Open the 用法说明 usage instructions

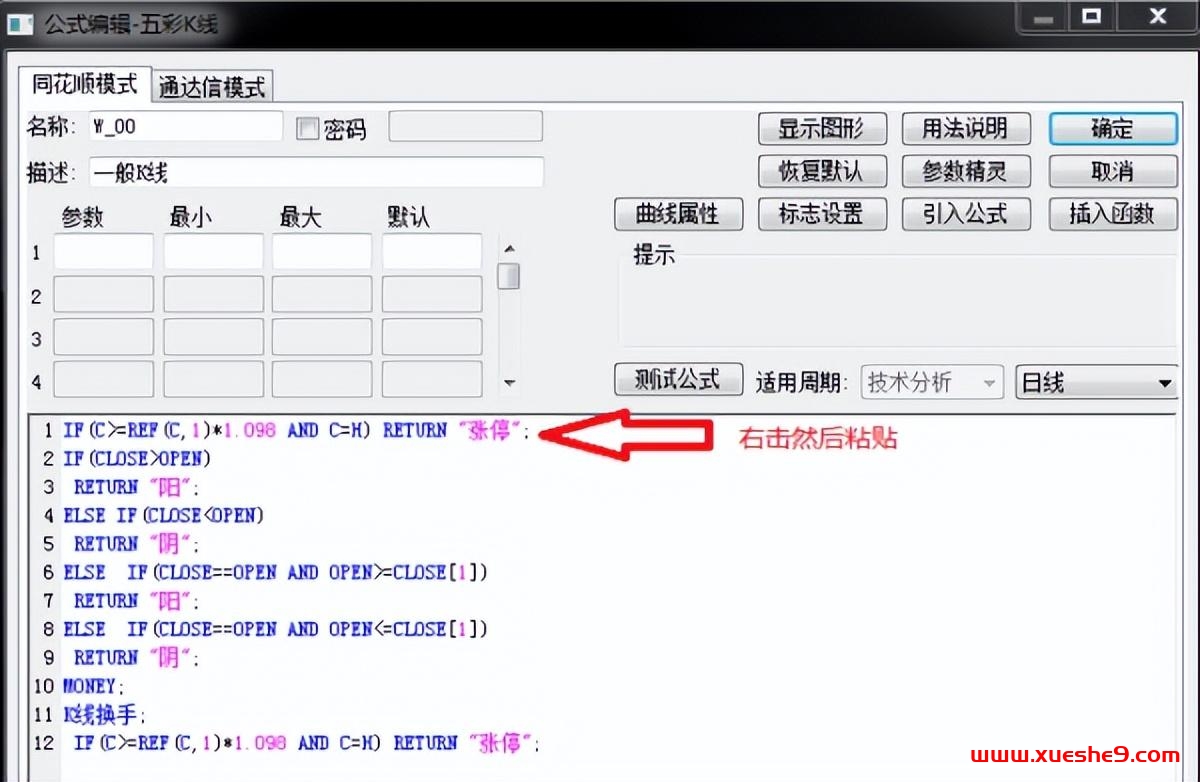[966, 128]
